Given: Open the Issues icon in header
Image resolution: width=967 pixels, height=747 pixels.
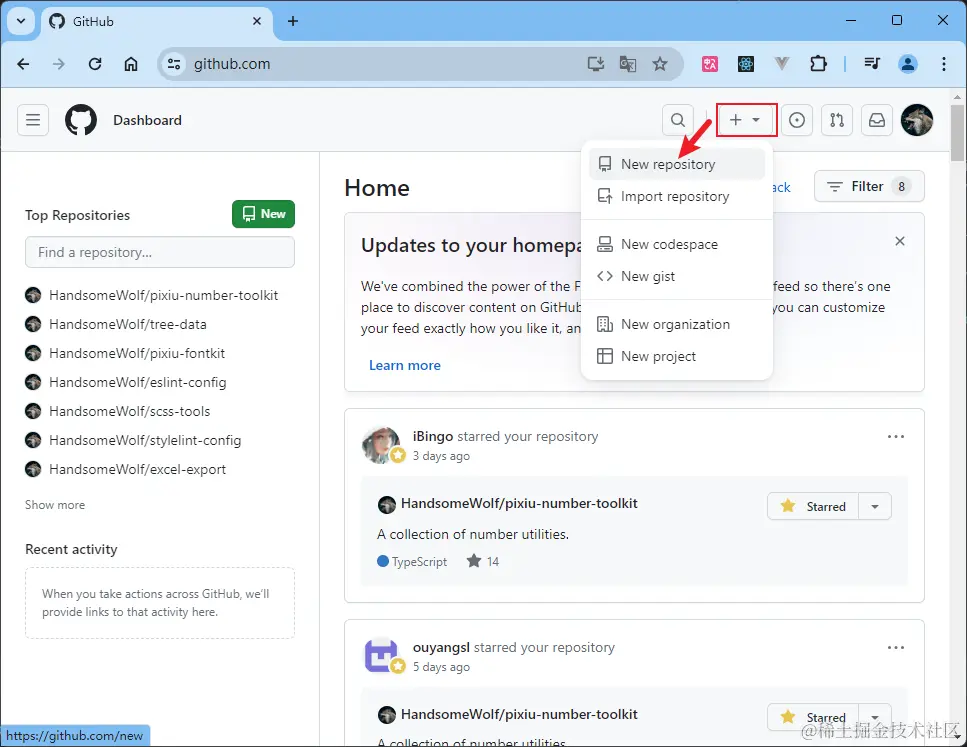Looking at the screenshot, I should (797, 120).
